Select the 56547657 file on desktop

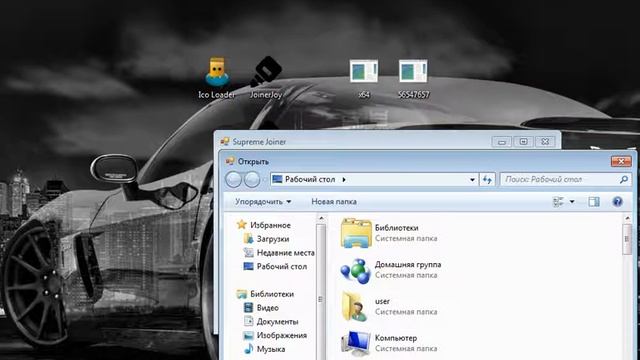413,78
